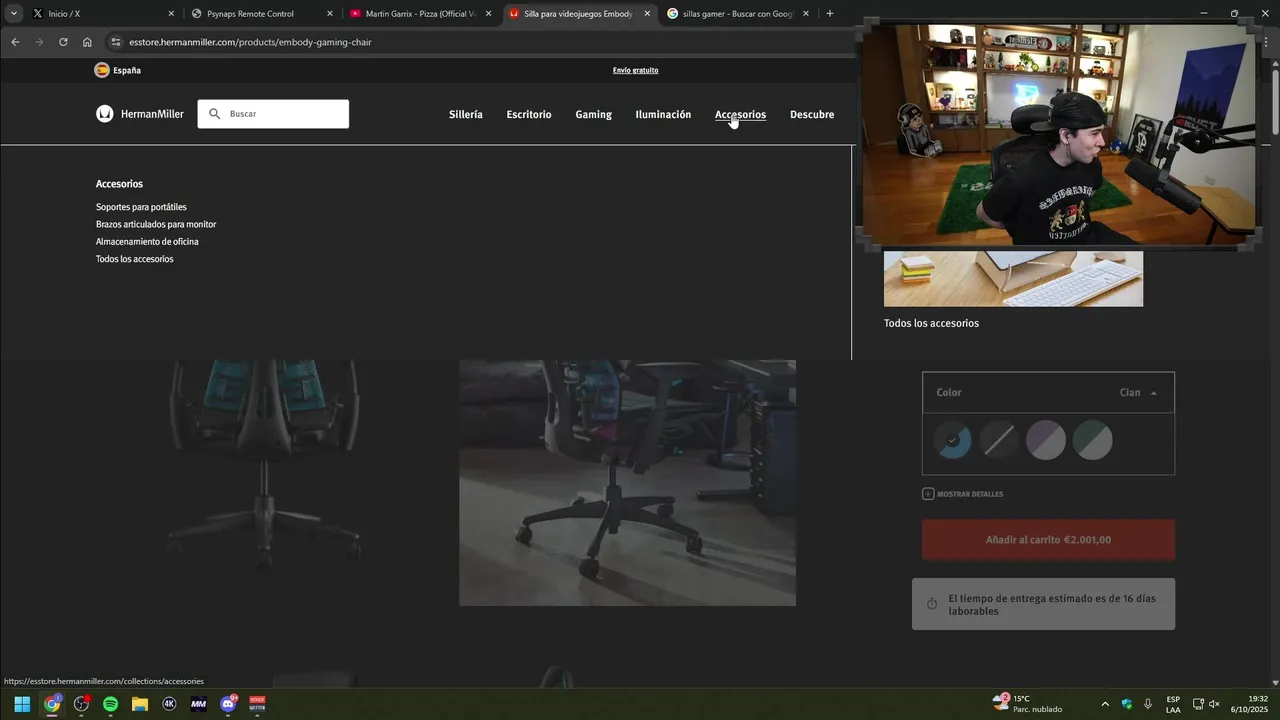Open Todos los accesorios in the list

(x=134, y=259)
